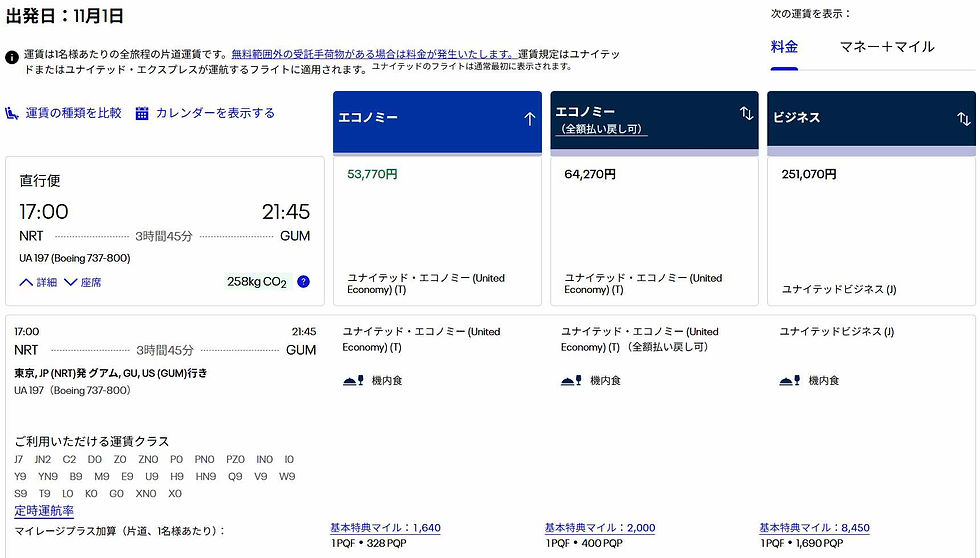The image size is (980, 558).
Task: Click meal icon under United Economy (T)
Action: tap(353, 381)
